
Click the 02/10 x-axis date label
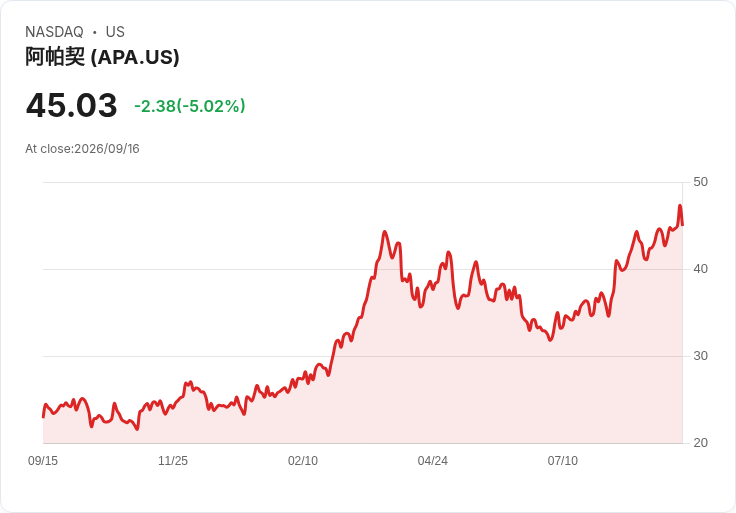coord(303,461)
